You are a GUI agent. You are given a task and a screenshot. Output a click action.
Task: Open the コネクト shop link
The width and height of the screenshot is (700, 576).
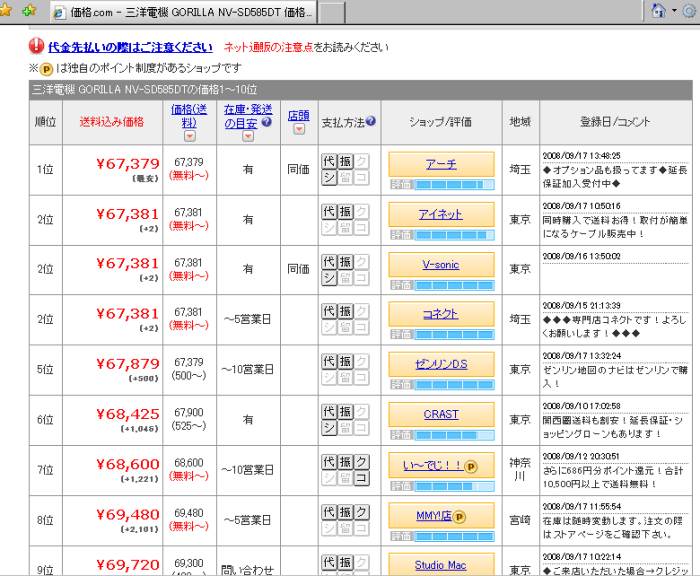pos(441,314)
